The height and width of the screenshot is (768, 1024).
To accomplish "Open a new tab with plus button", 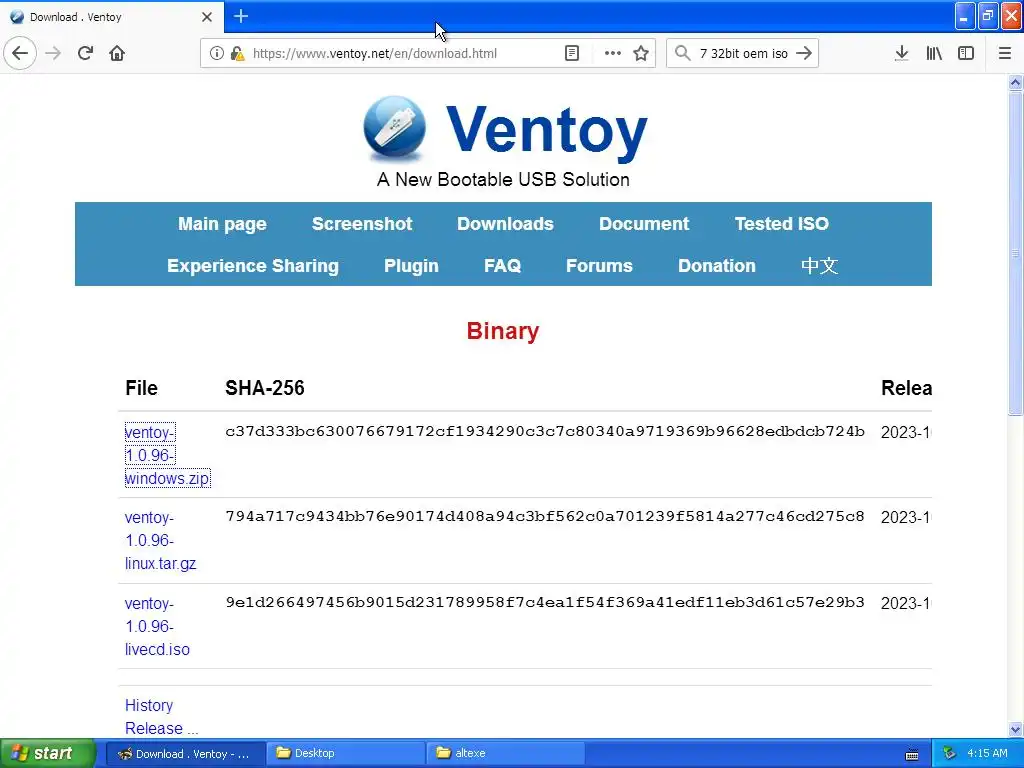I will point(241,16).
